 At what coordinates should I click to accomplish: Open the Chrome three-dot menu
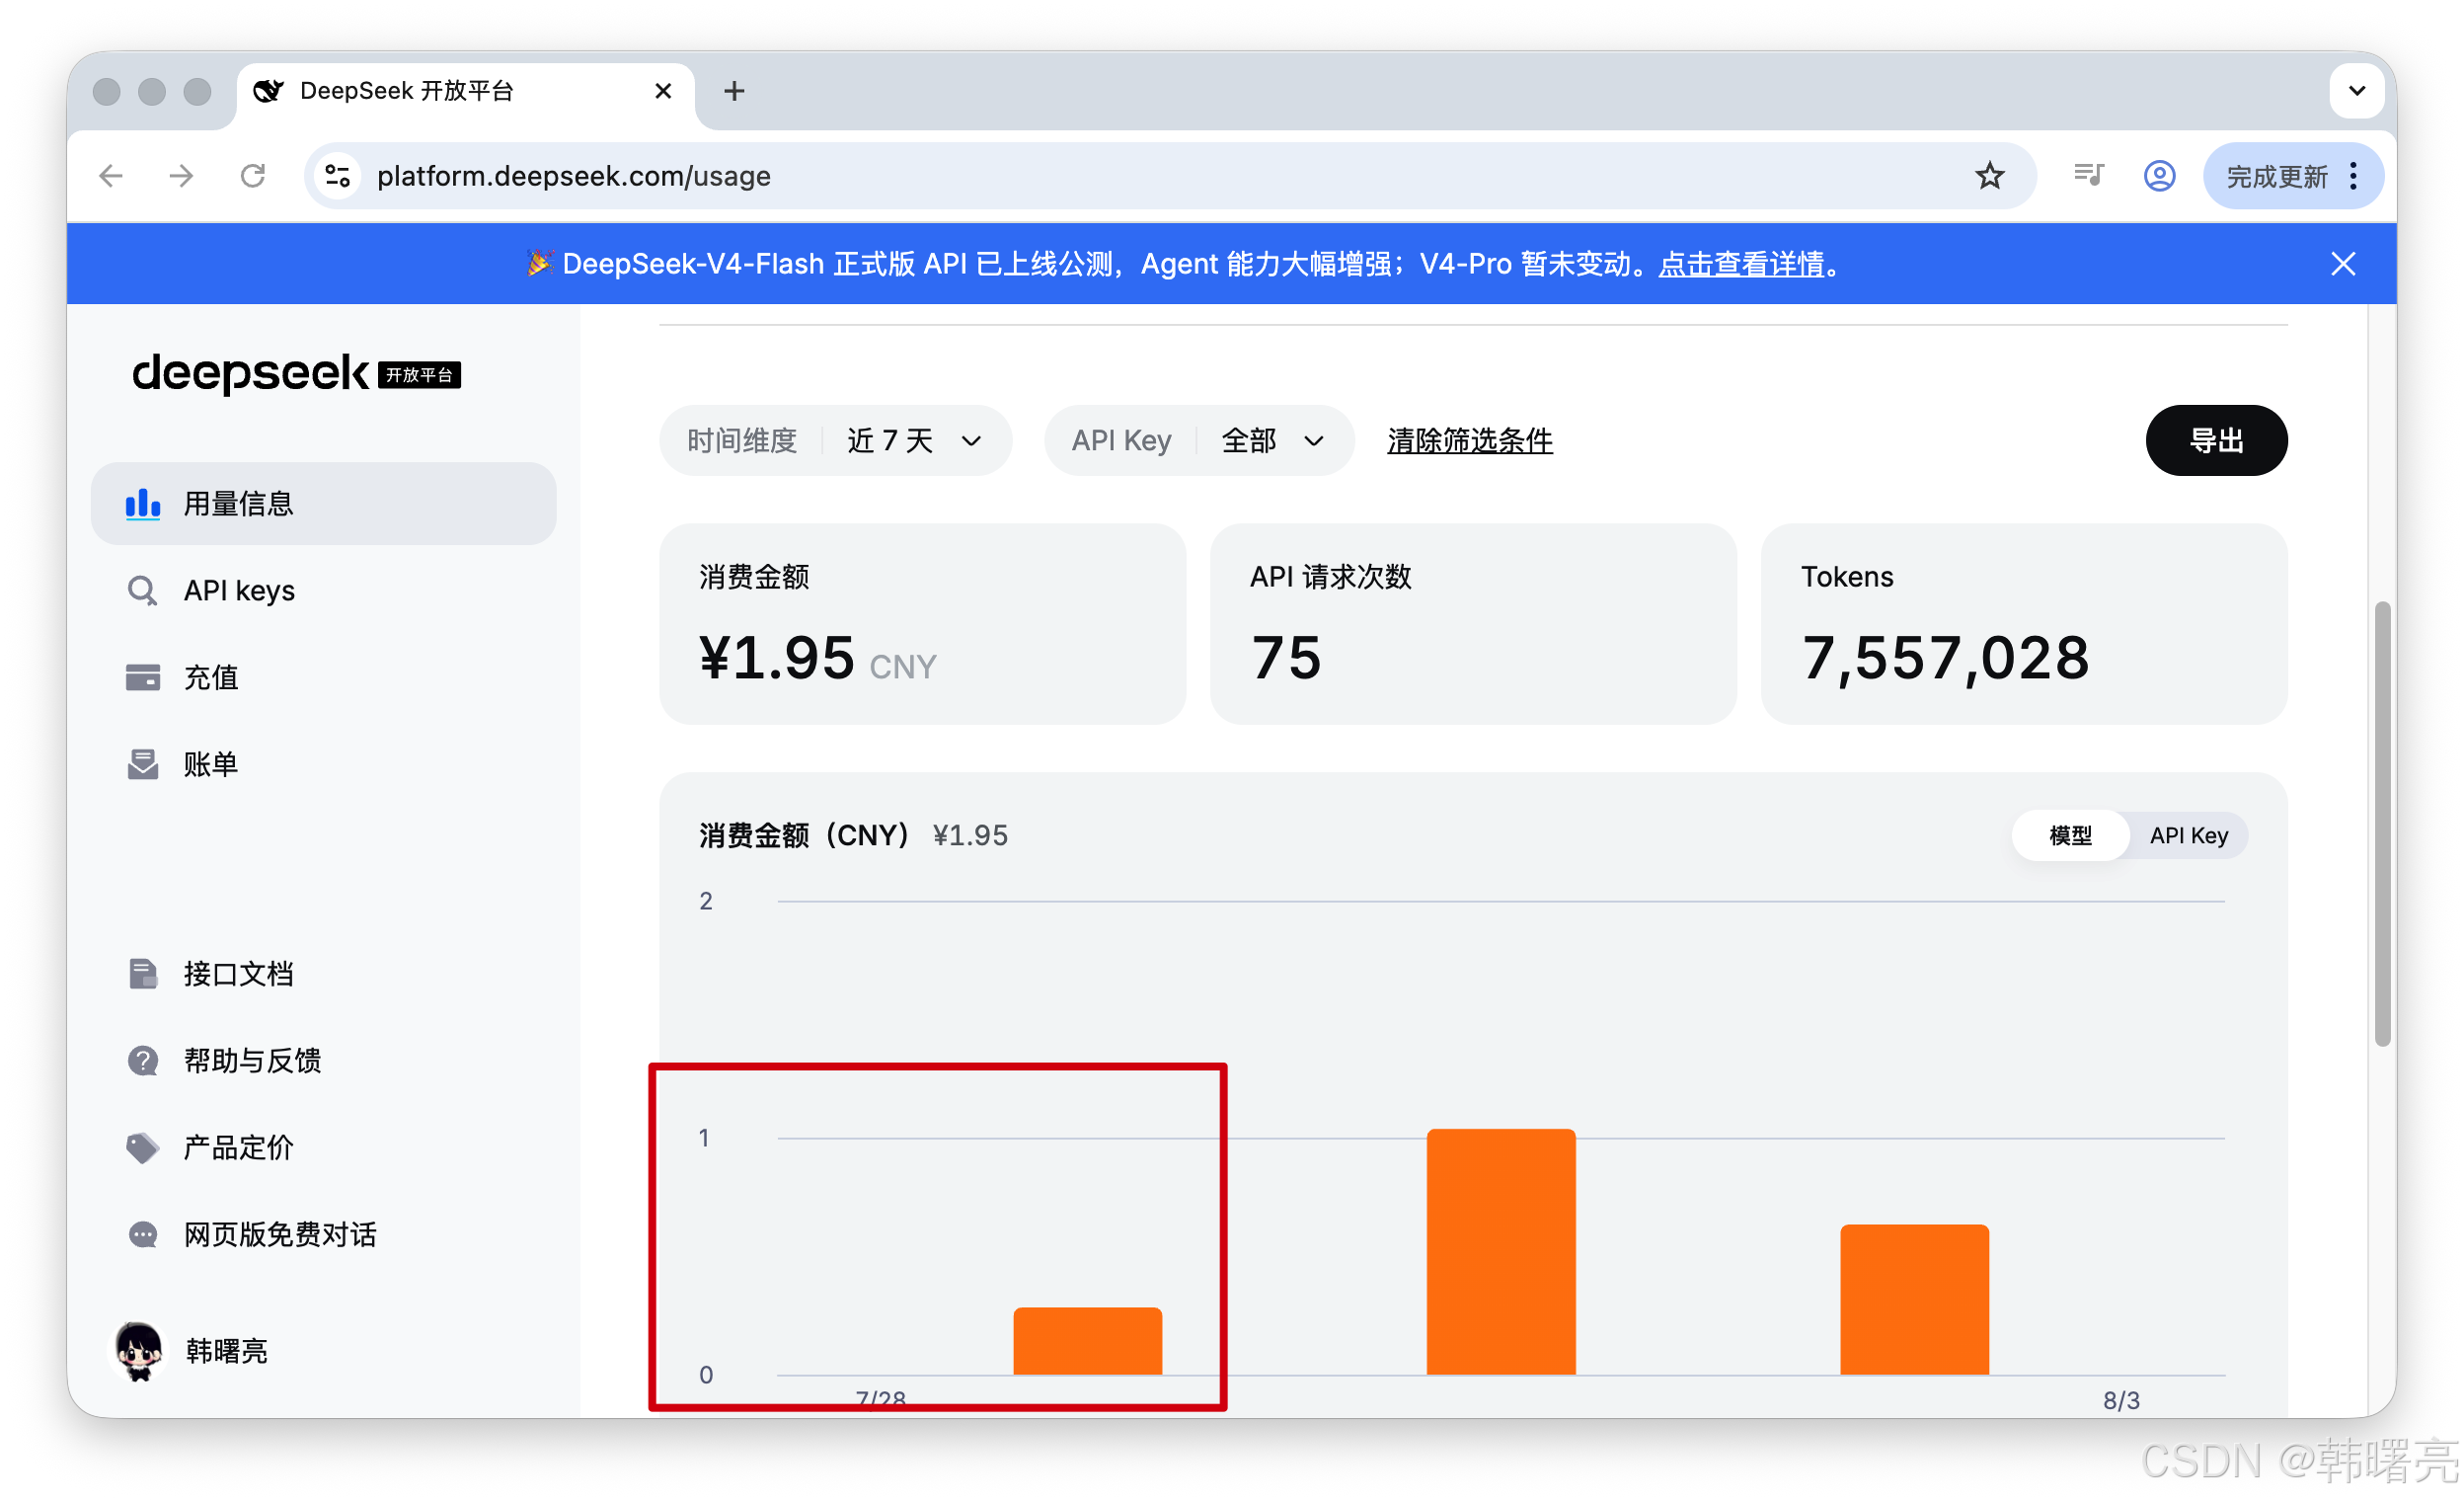2353,176
